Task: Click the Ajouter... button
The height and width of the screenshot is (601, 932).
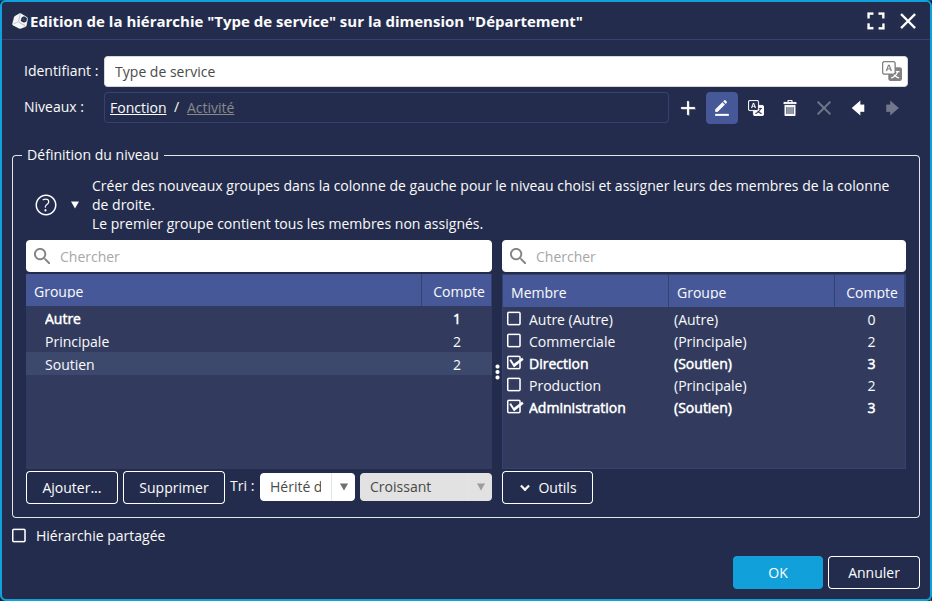Action: pos(72,487)
